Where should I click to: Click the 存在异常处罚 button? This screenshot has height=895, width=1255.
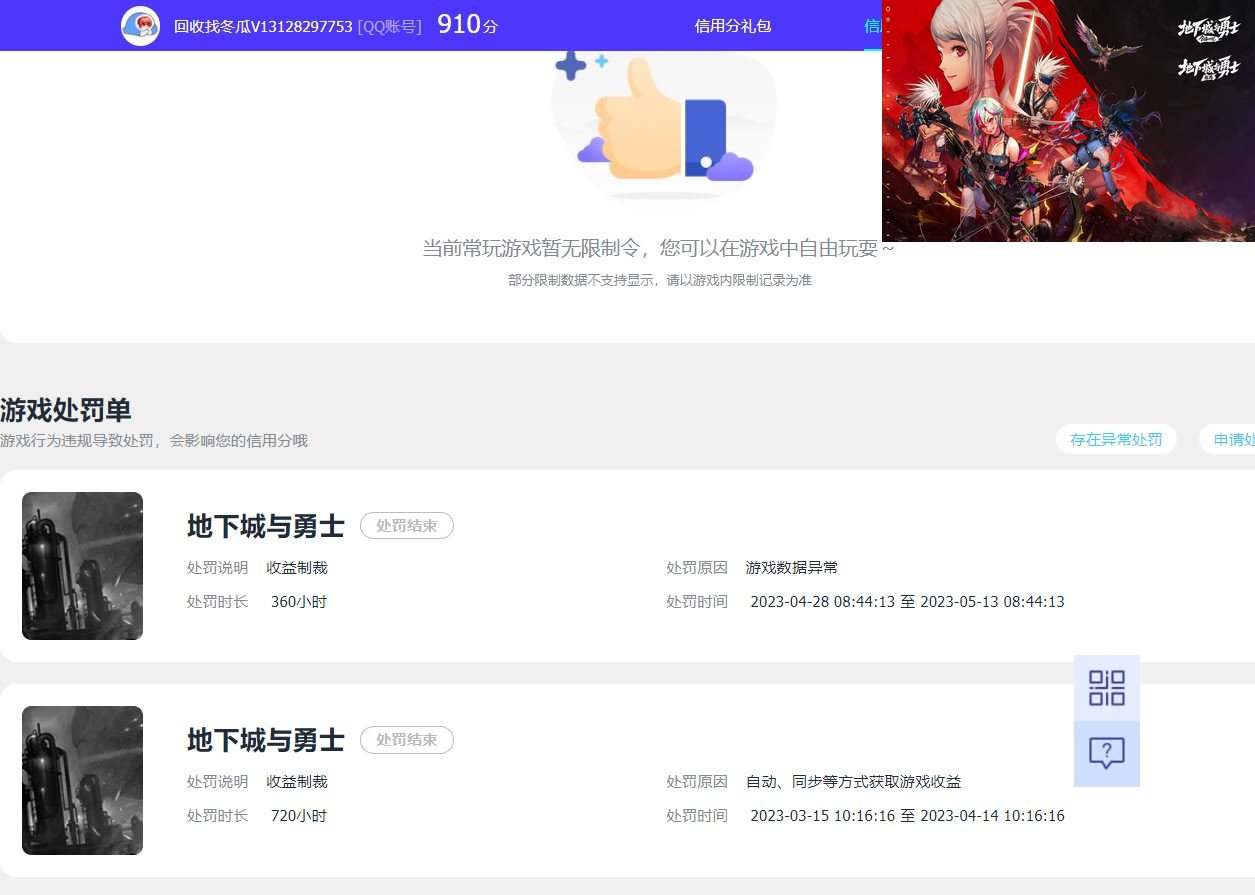tap(1116, 439)
